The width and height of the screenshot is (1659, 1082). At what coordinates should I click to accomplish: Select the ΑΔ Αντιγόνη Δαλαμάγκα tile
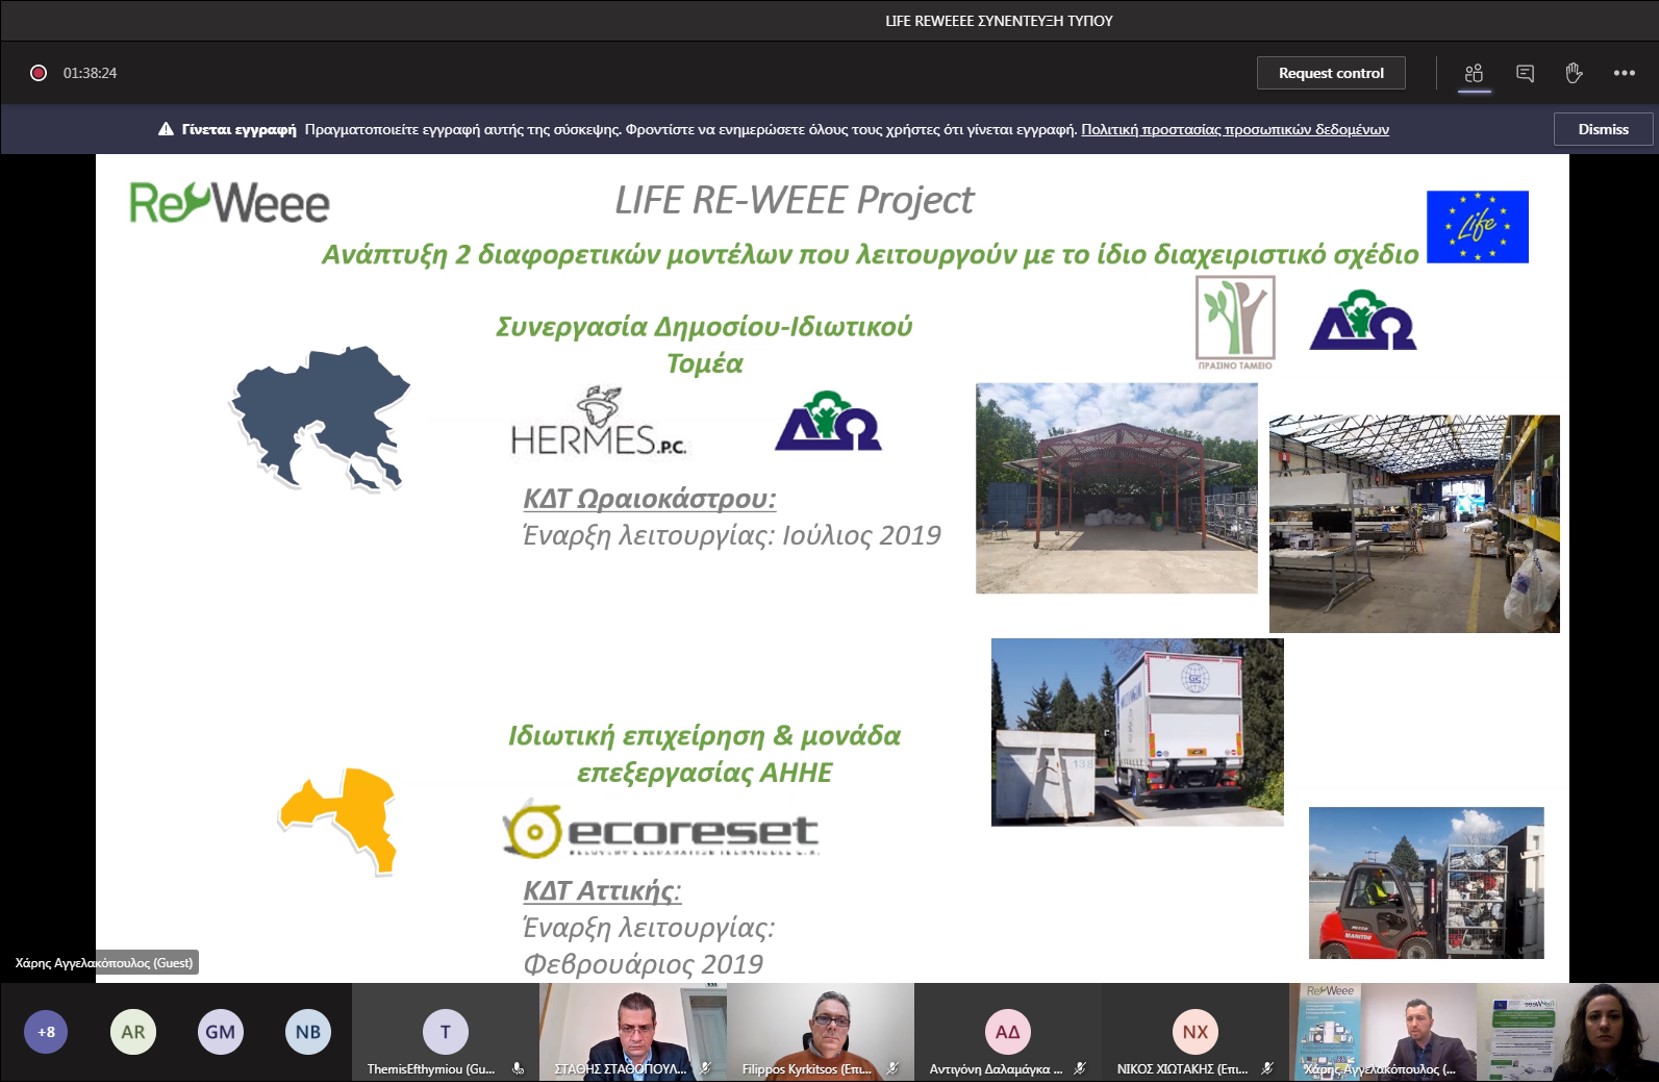(1007, 1032)
